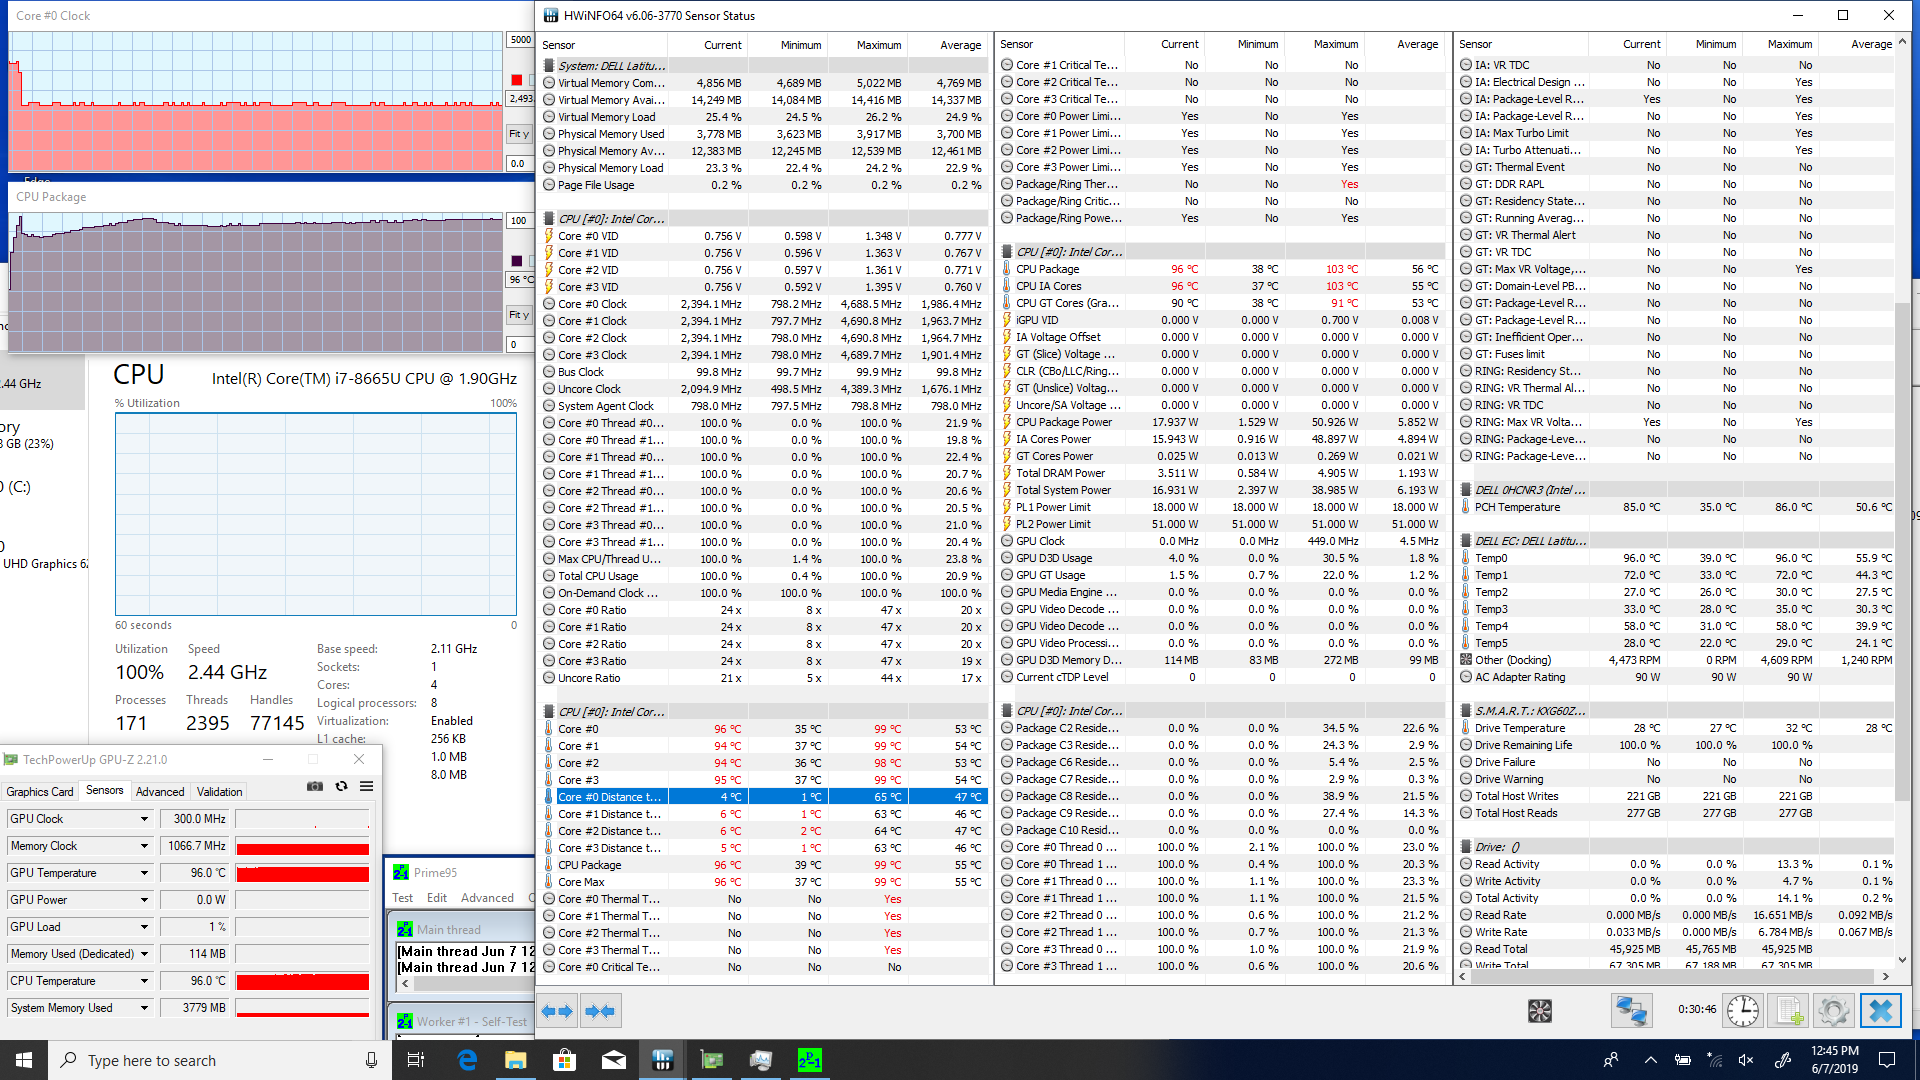Open Microsoft Store from the taskbar
This screenshot has width=1920, height=1080.
564,1060
